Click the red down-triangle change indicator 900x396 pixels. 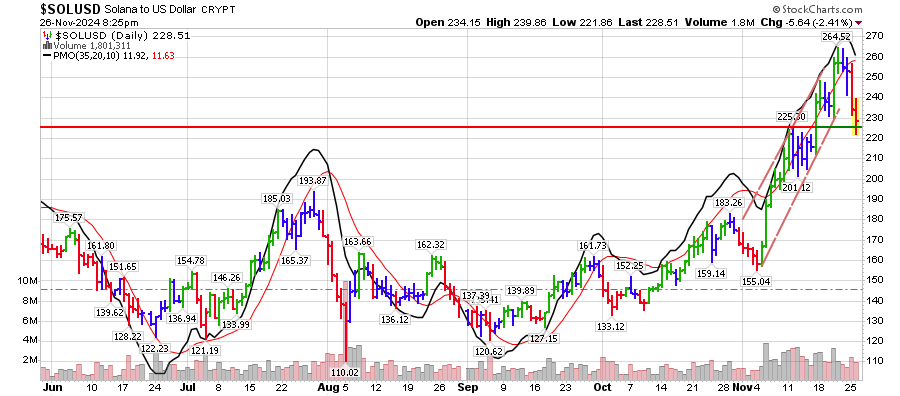[858, 23]
